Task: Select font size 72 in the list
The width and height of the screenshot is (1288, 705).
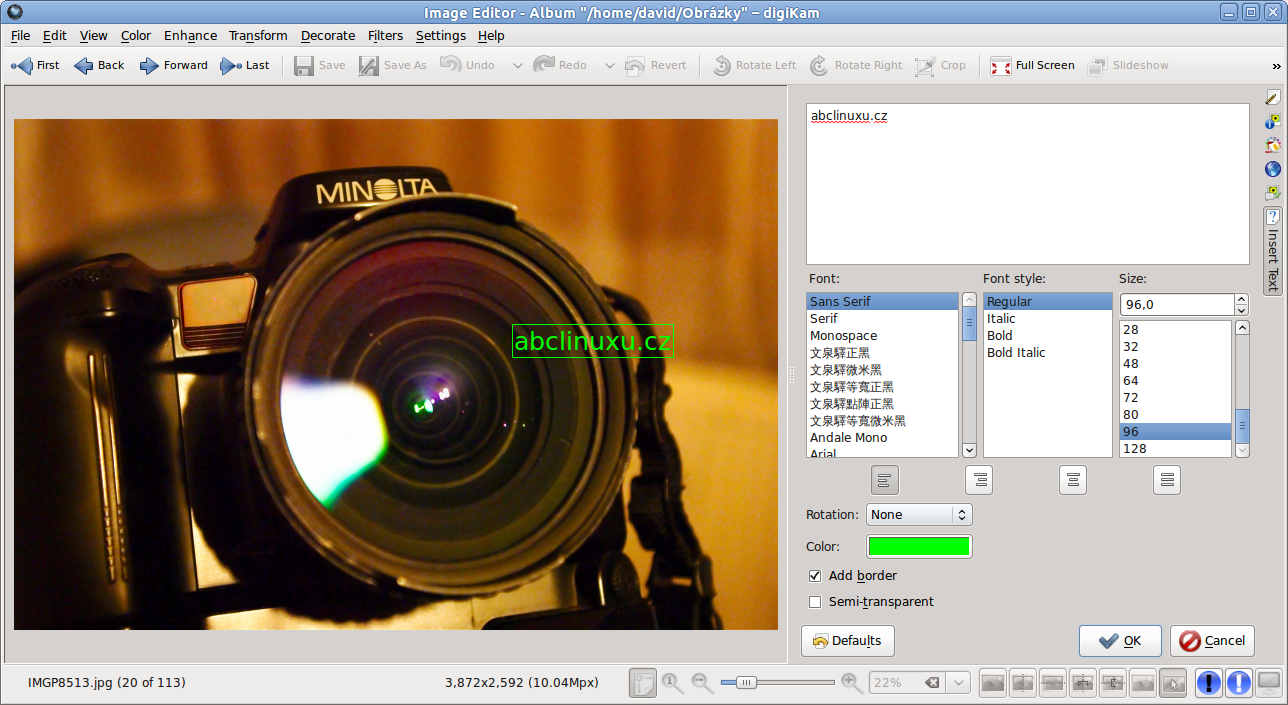Action: coord(1175,398)
